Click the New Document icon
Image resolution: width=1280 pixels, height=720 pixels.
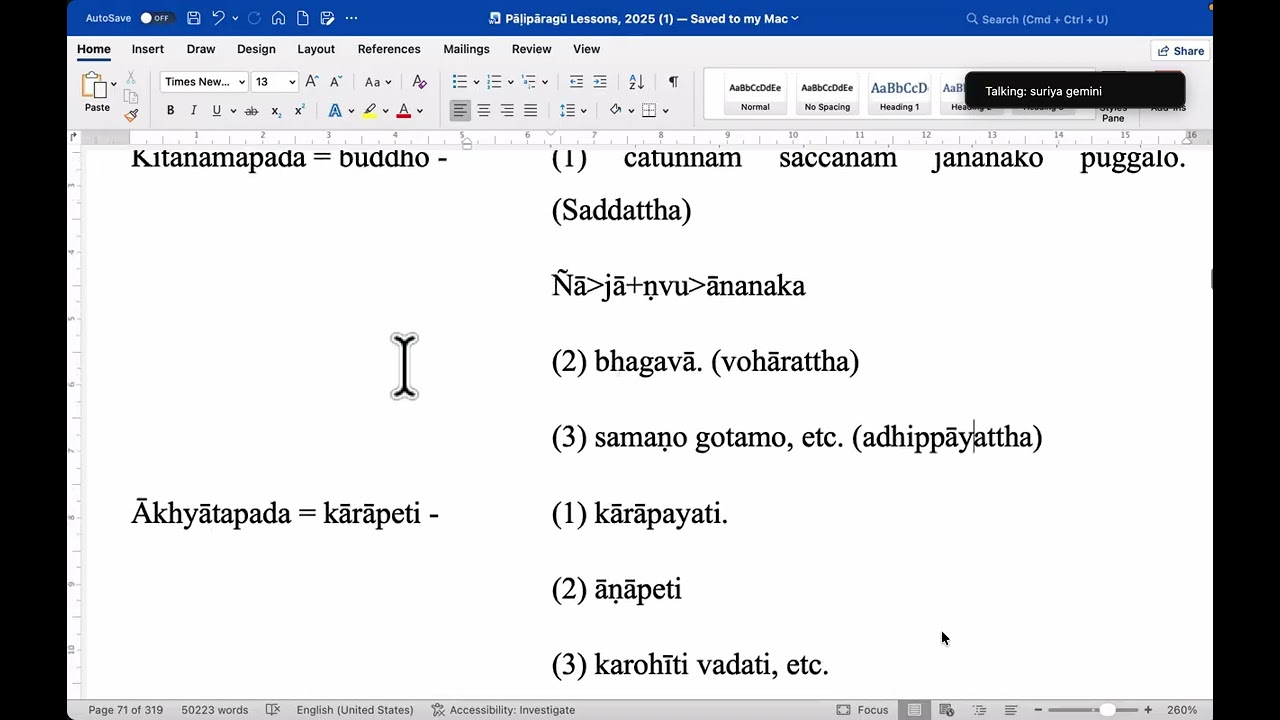(302, 18)
